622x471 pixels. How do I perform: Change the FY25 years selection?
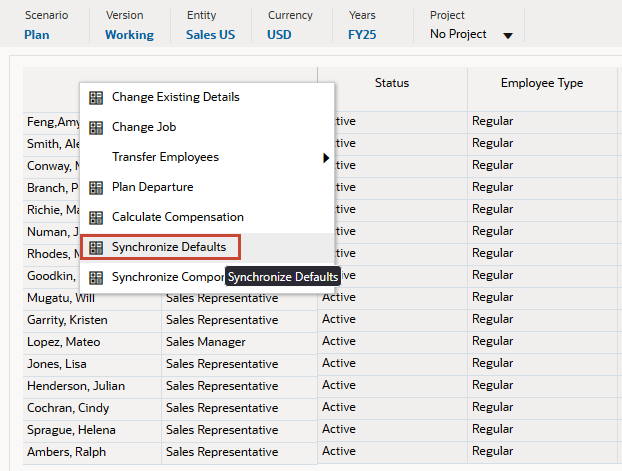[x=362, y=35]
